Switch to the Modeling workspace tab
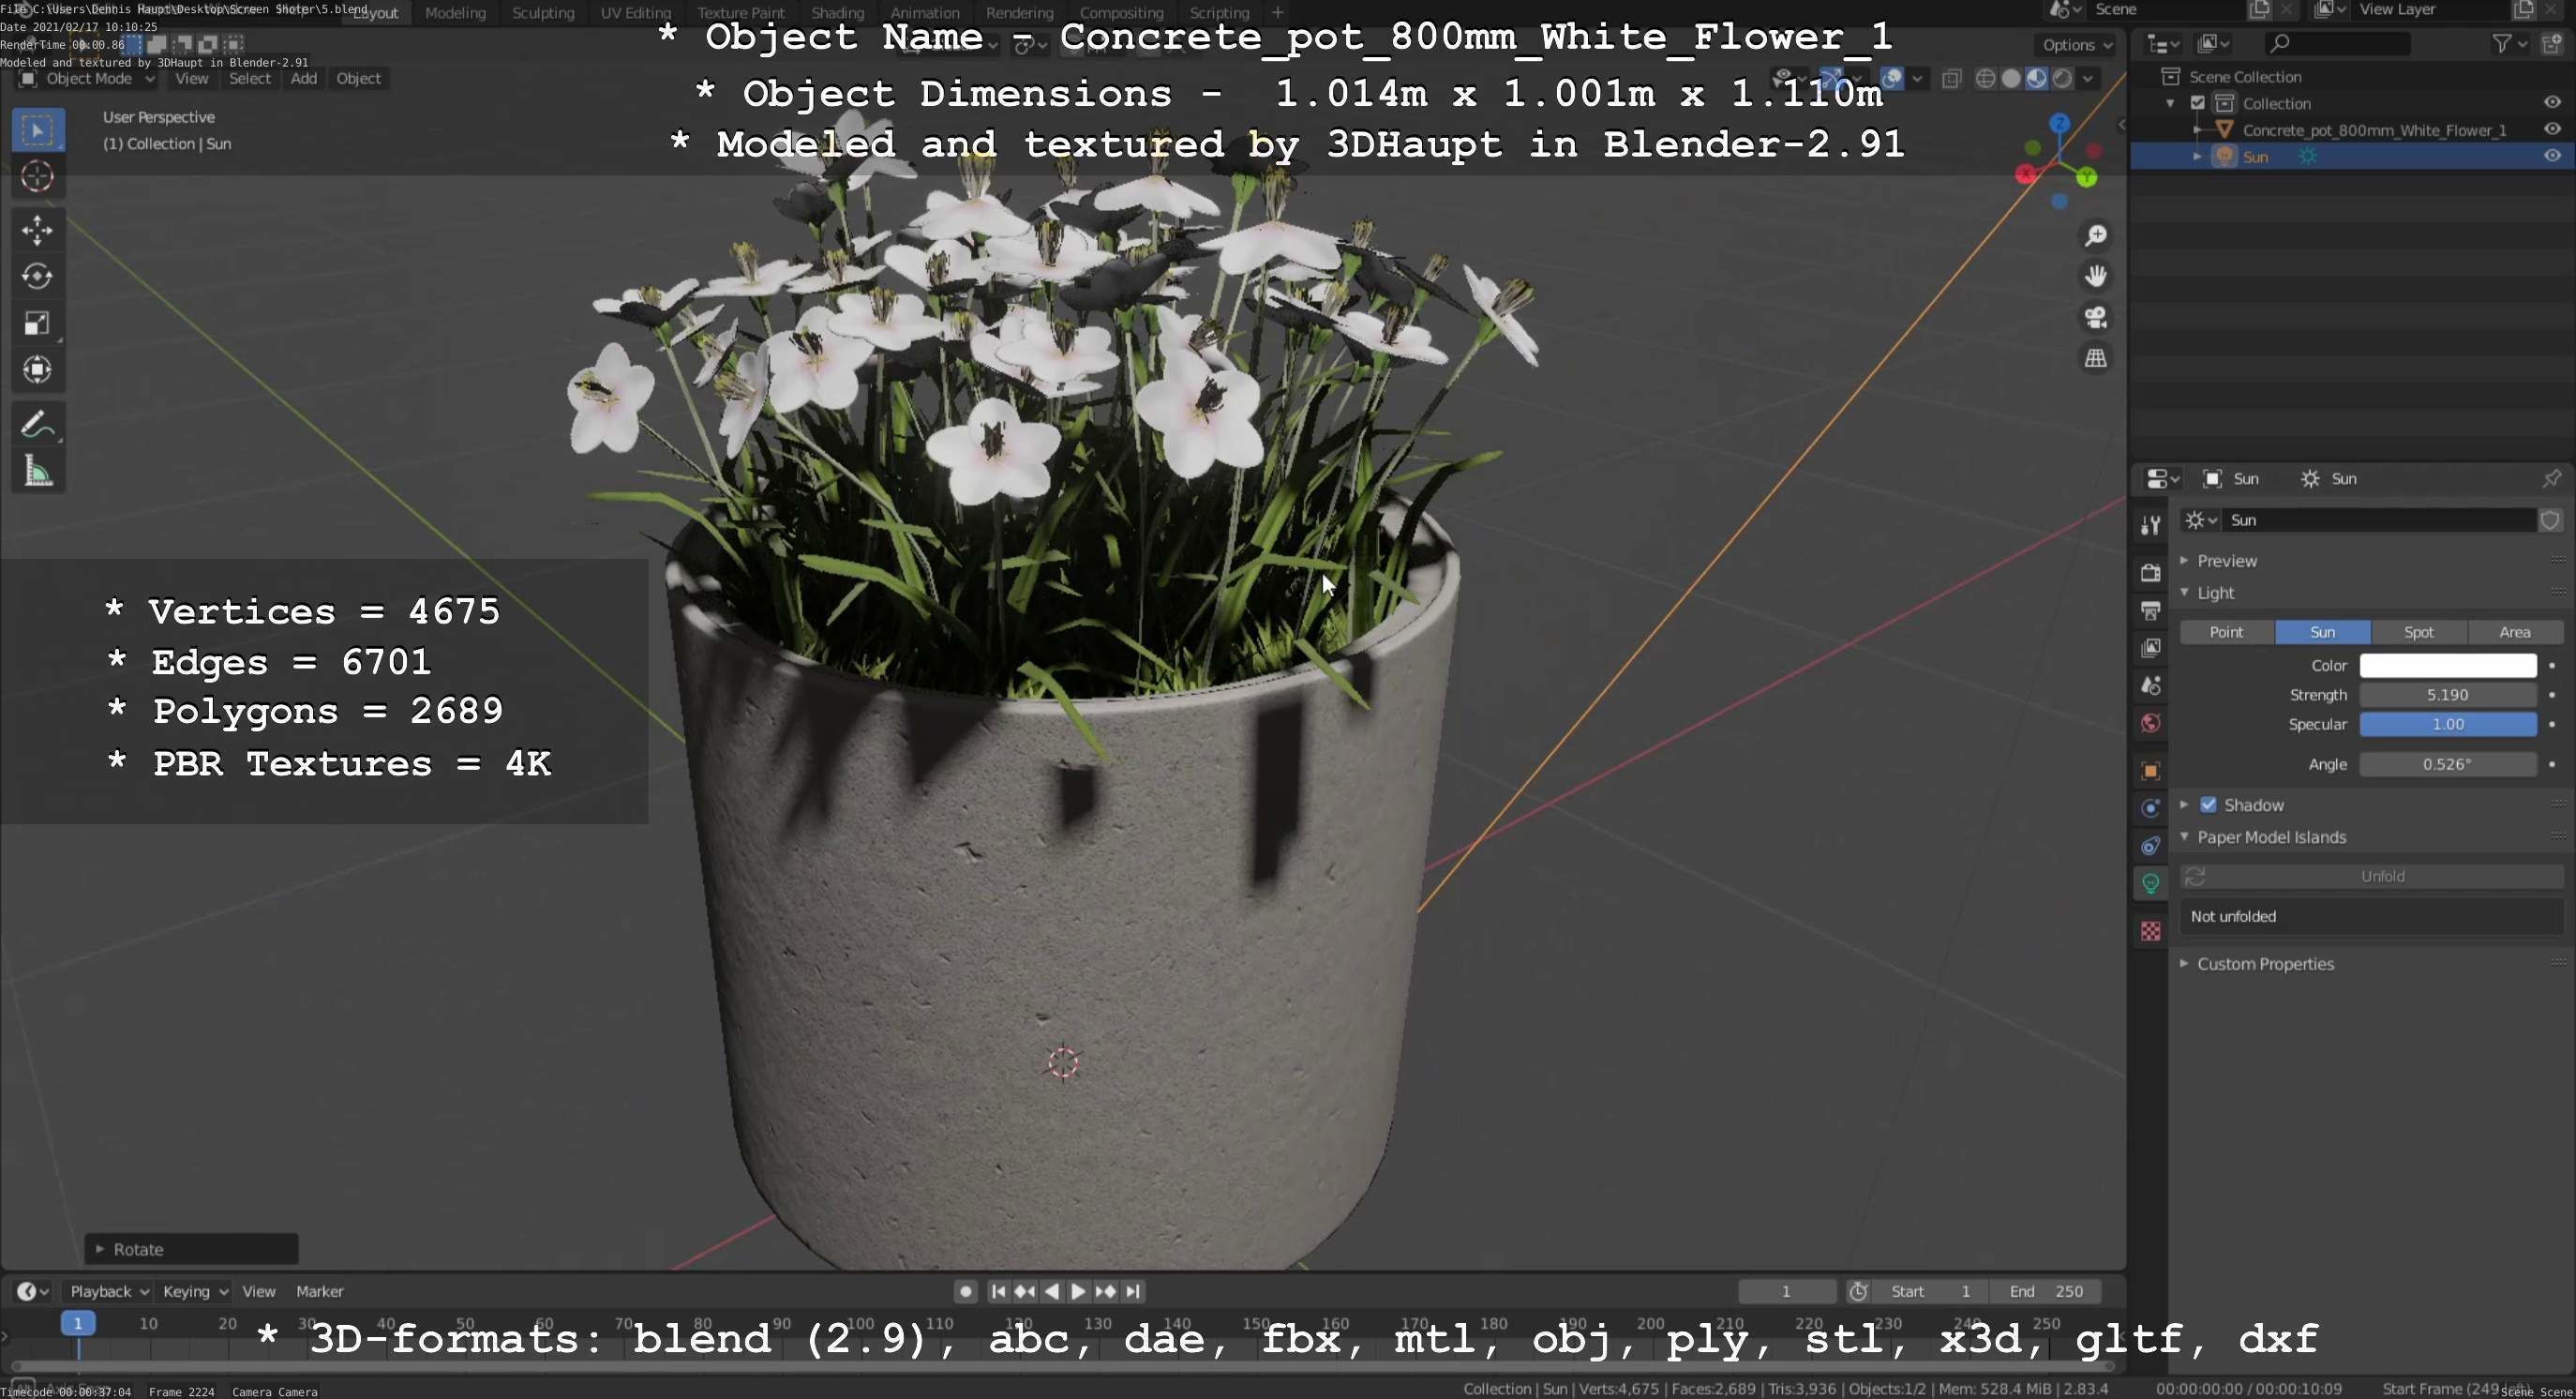This screenshot has width=2576, height=1399. pyautogui.click(x=455, y=13)
